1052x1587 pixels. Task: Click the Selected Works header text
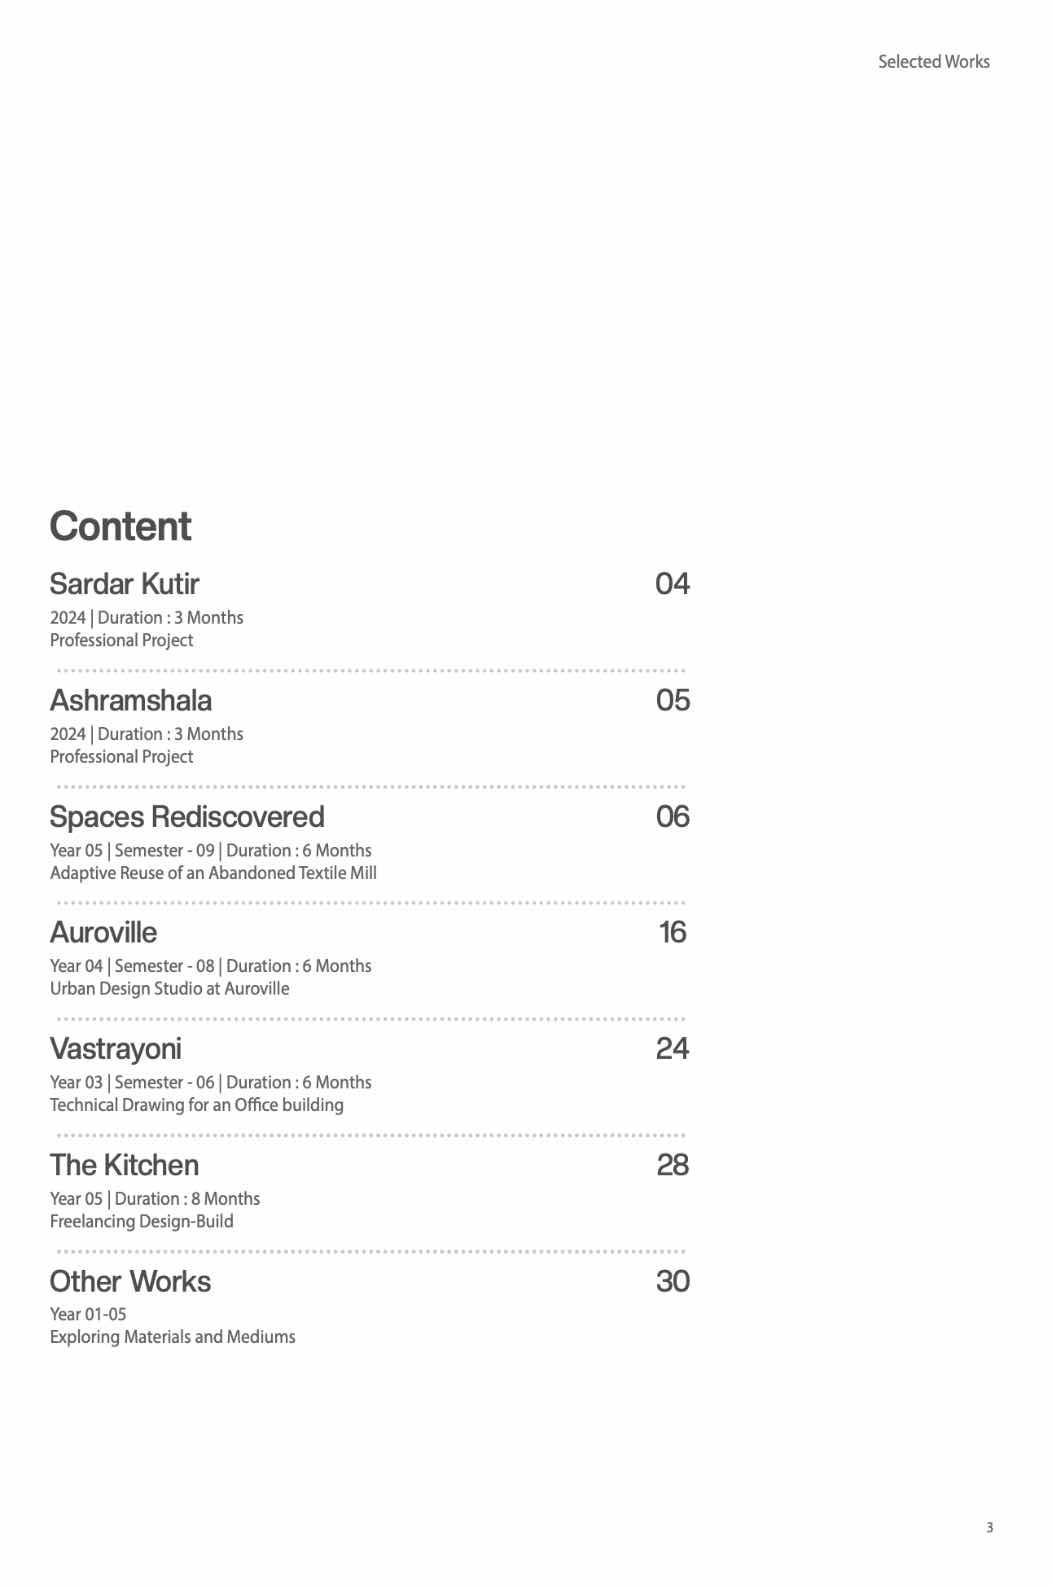(934, 61)
